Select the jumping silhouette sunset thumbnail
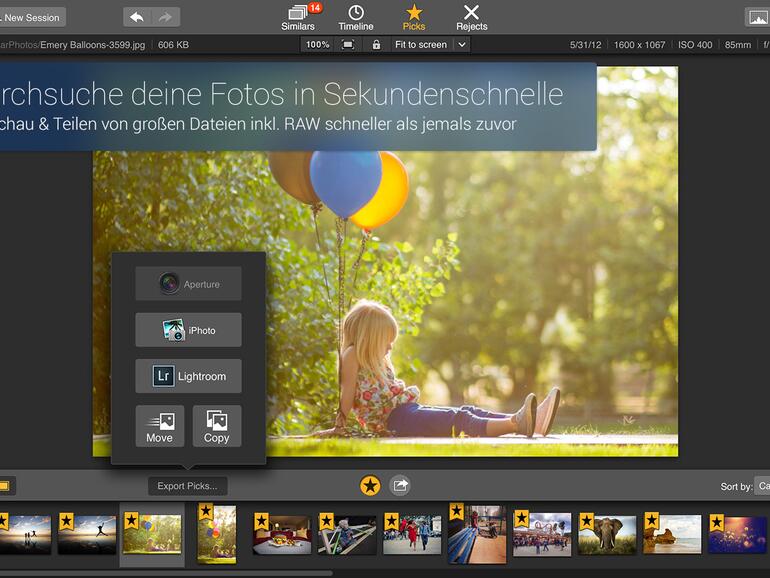This screenshot has width=770, height=578. [x=87, y=534]
